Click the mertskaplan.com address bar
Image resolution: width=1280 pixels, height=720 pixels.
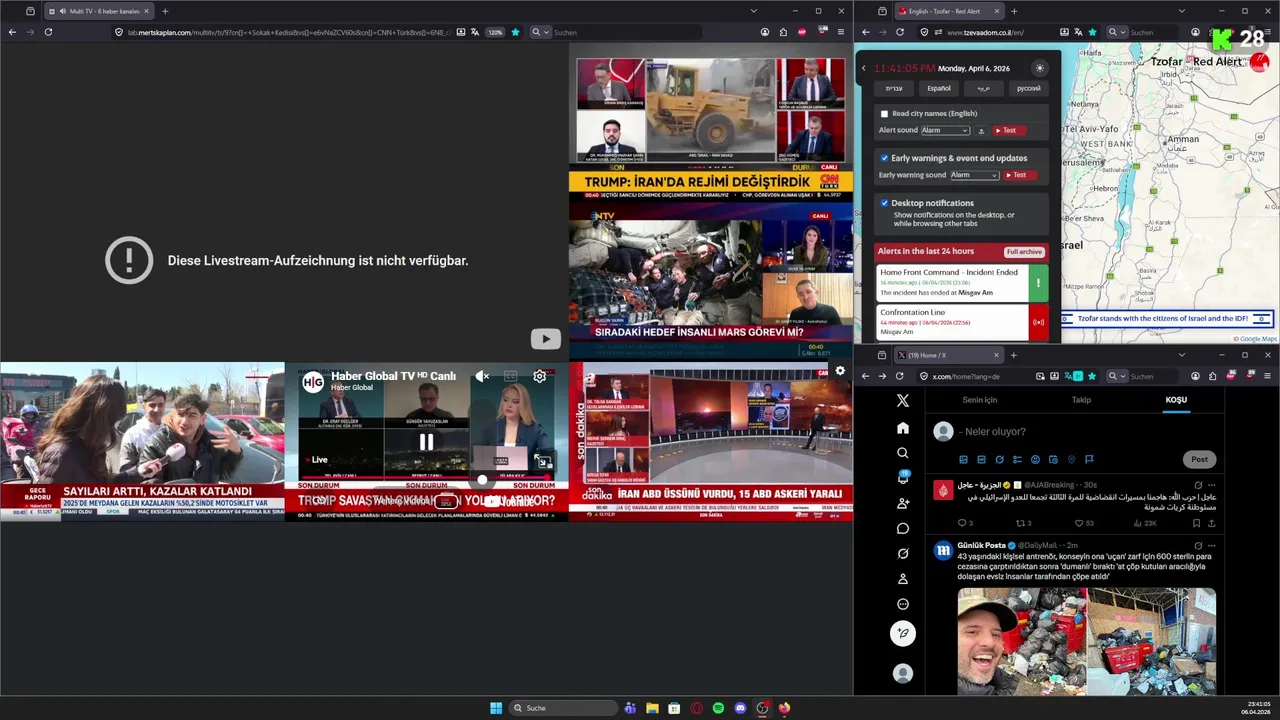[289, 32]
